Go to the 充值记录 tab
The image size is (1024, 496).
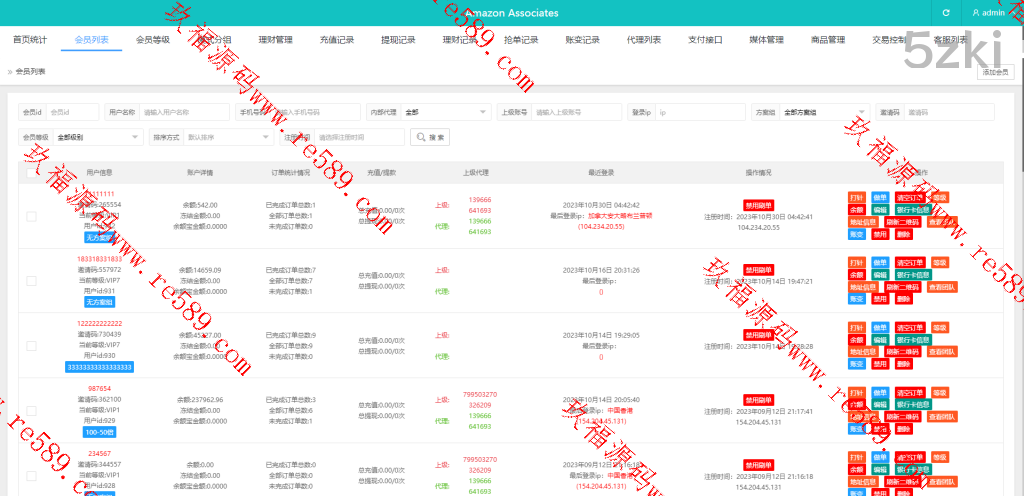point(336,40)
